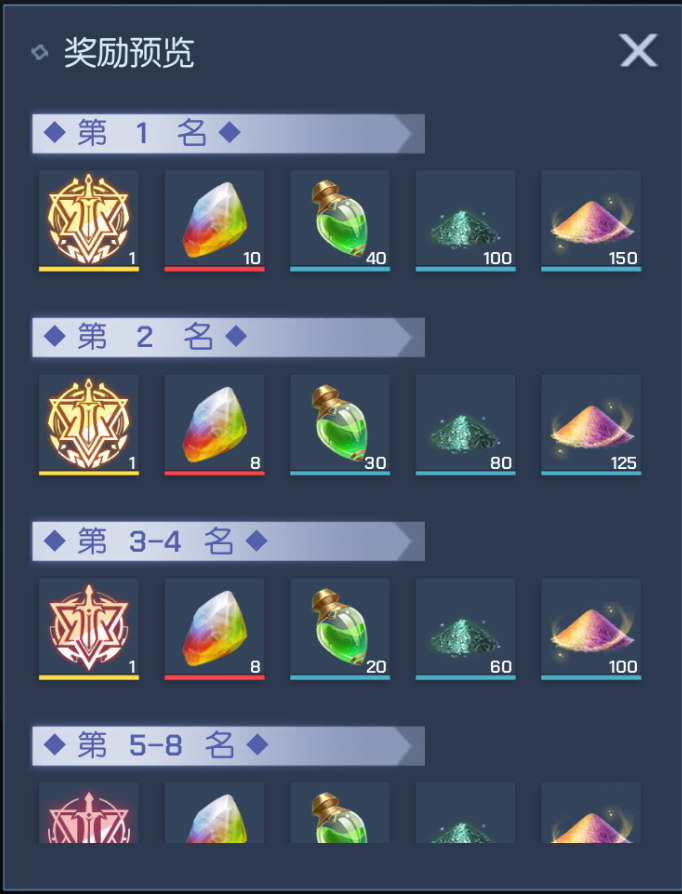Select the 第3-4名 rank header banner
This screenshot has height=894, width=682.
(228, 541)
